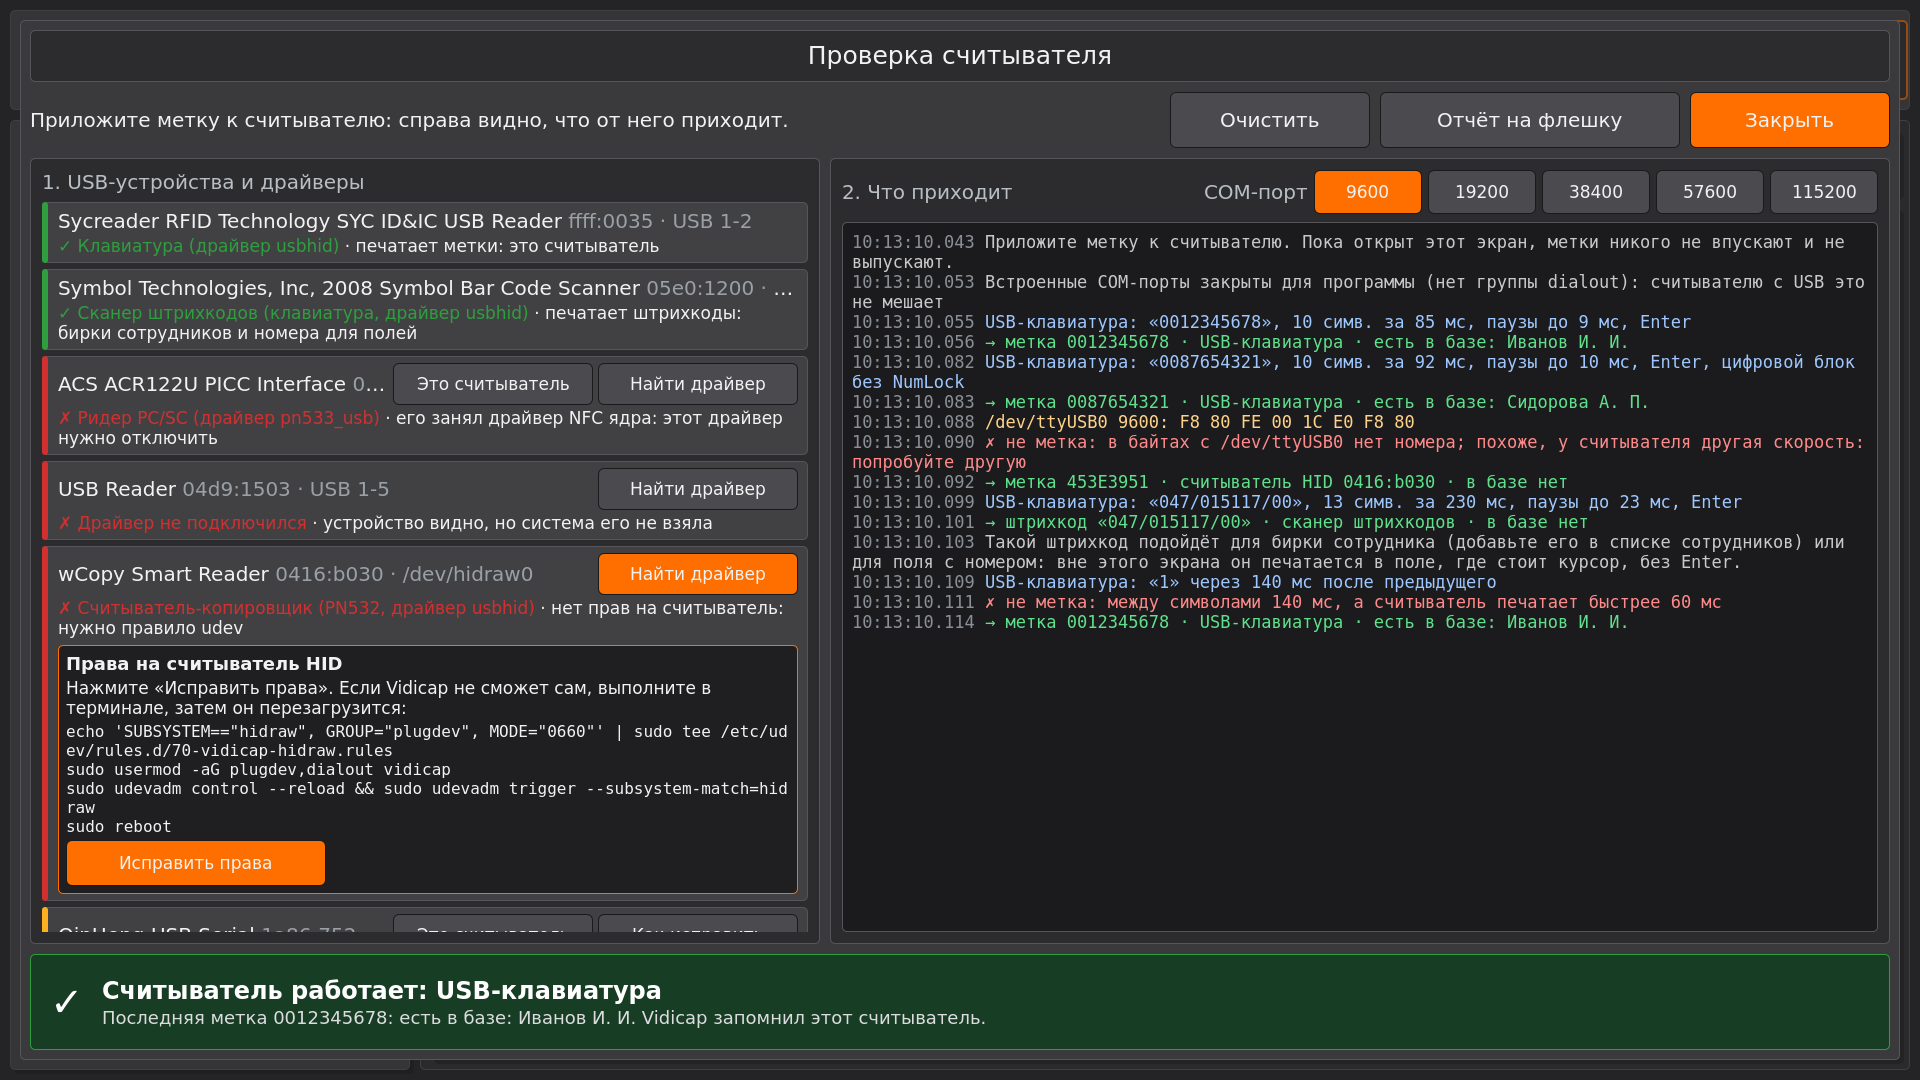This screenshot has height=1080, width=1920.
Task: Click the Исправить права button
Action: click(x=196, y=863)
